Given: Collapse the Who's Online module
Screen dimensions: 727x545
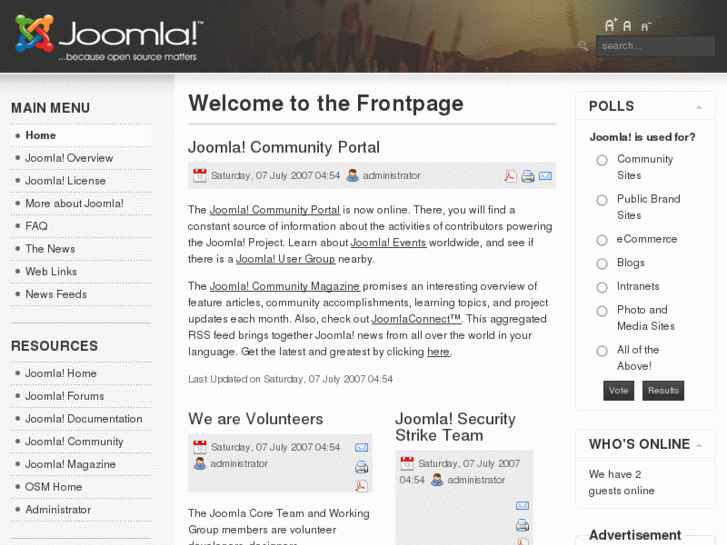Looking at the screenshot, I should pos(699,445).
